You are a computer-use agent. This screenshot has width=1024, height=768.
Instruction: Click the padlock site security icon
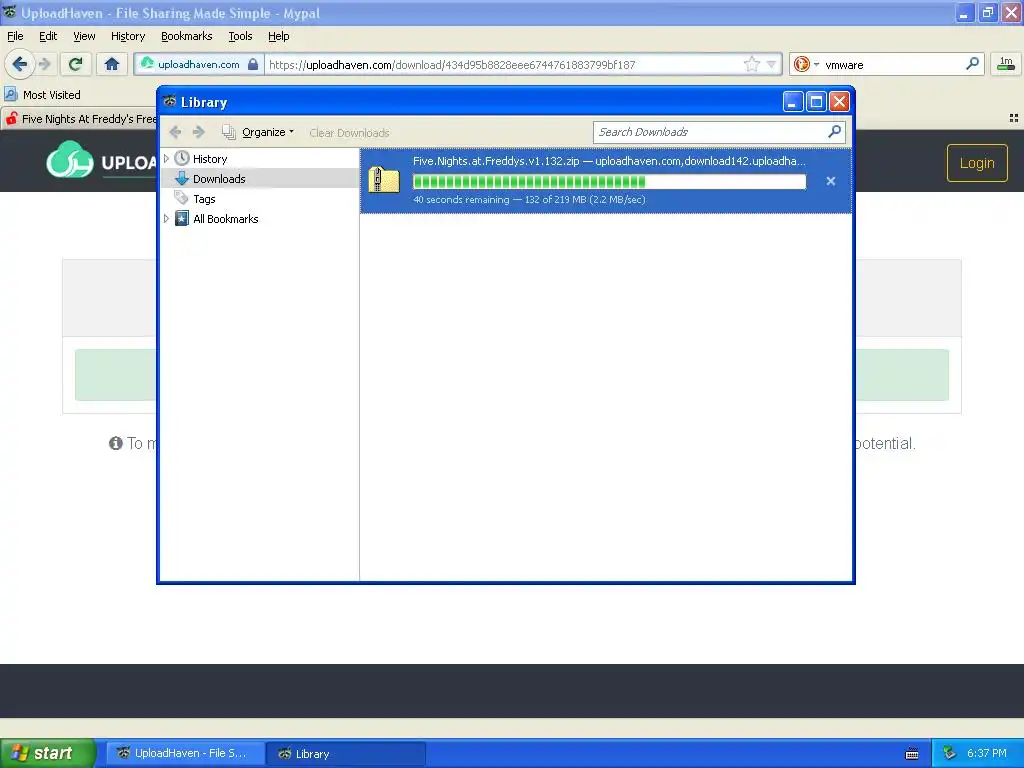click(253, 64)
